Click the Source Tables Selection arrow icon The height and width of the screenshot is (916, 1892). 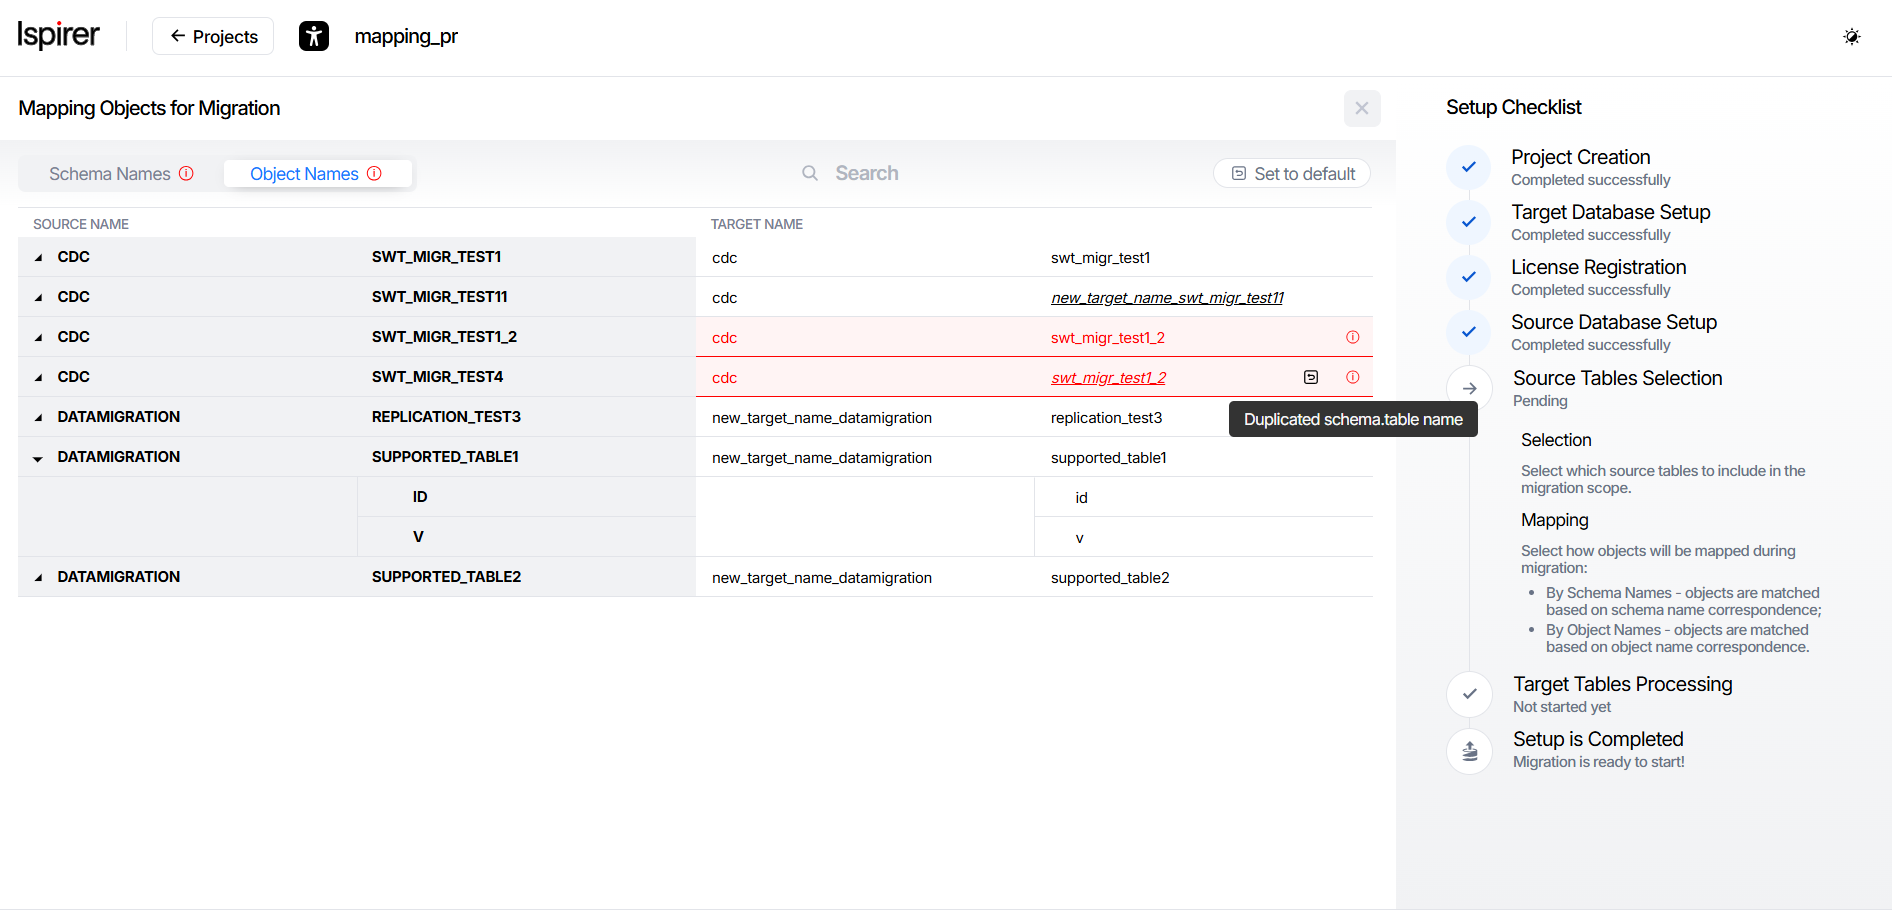point(1469,388)
